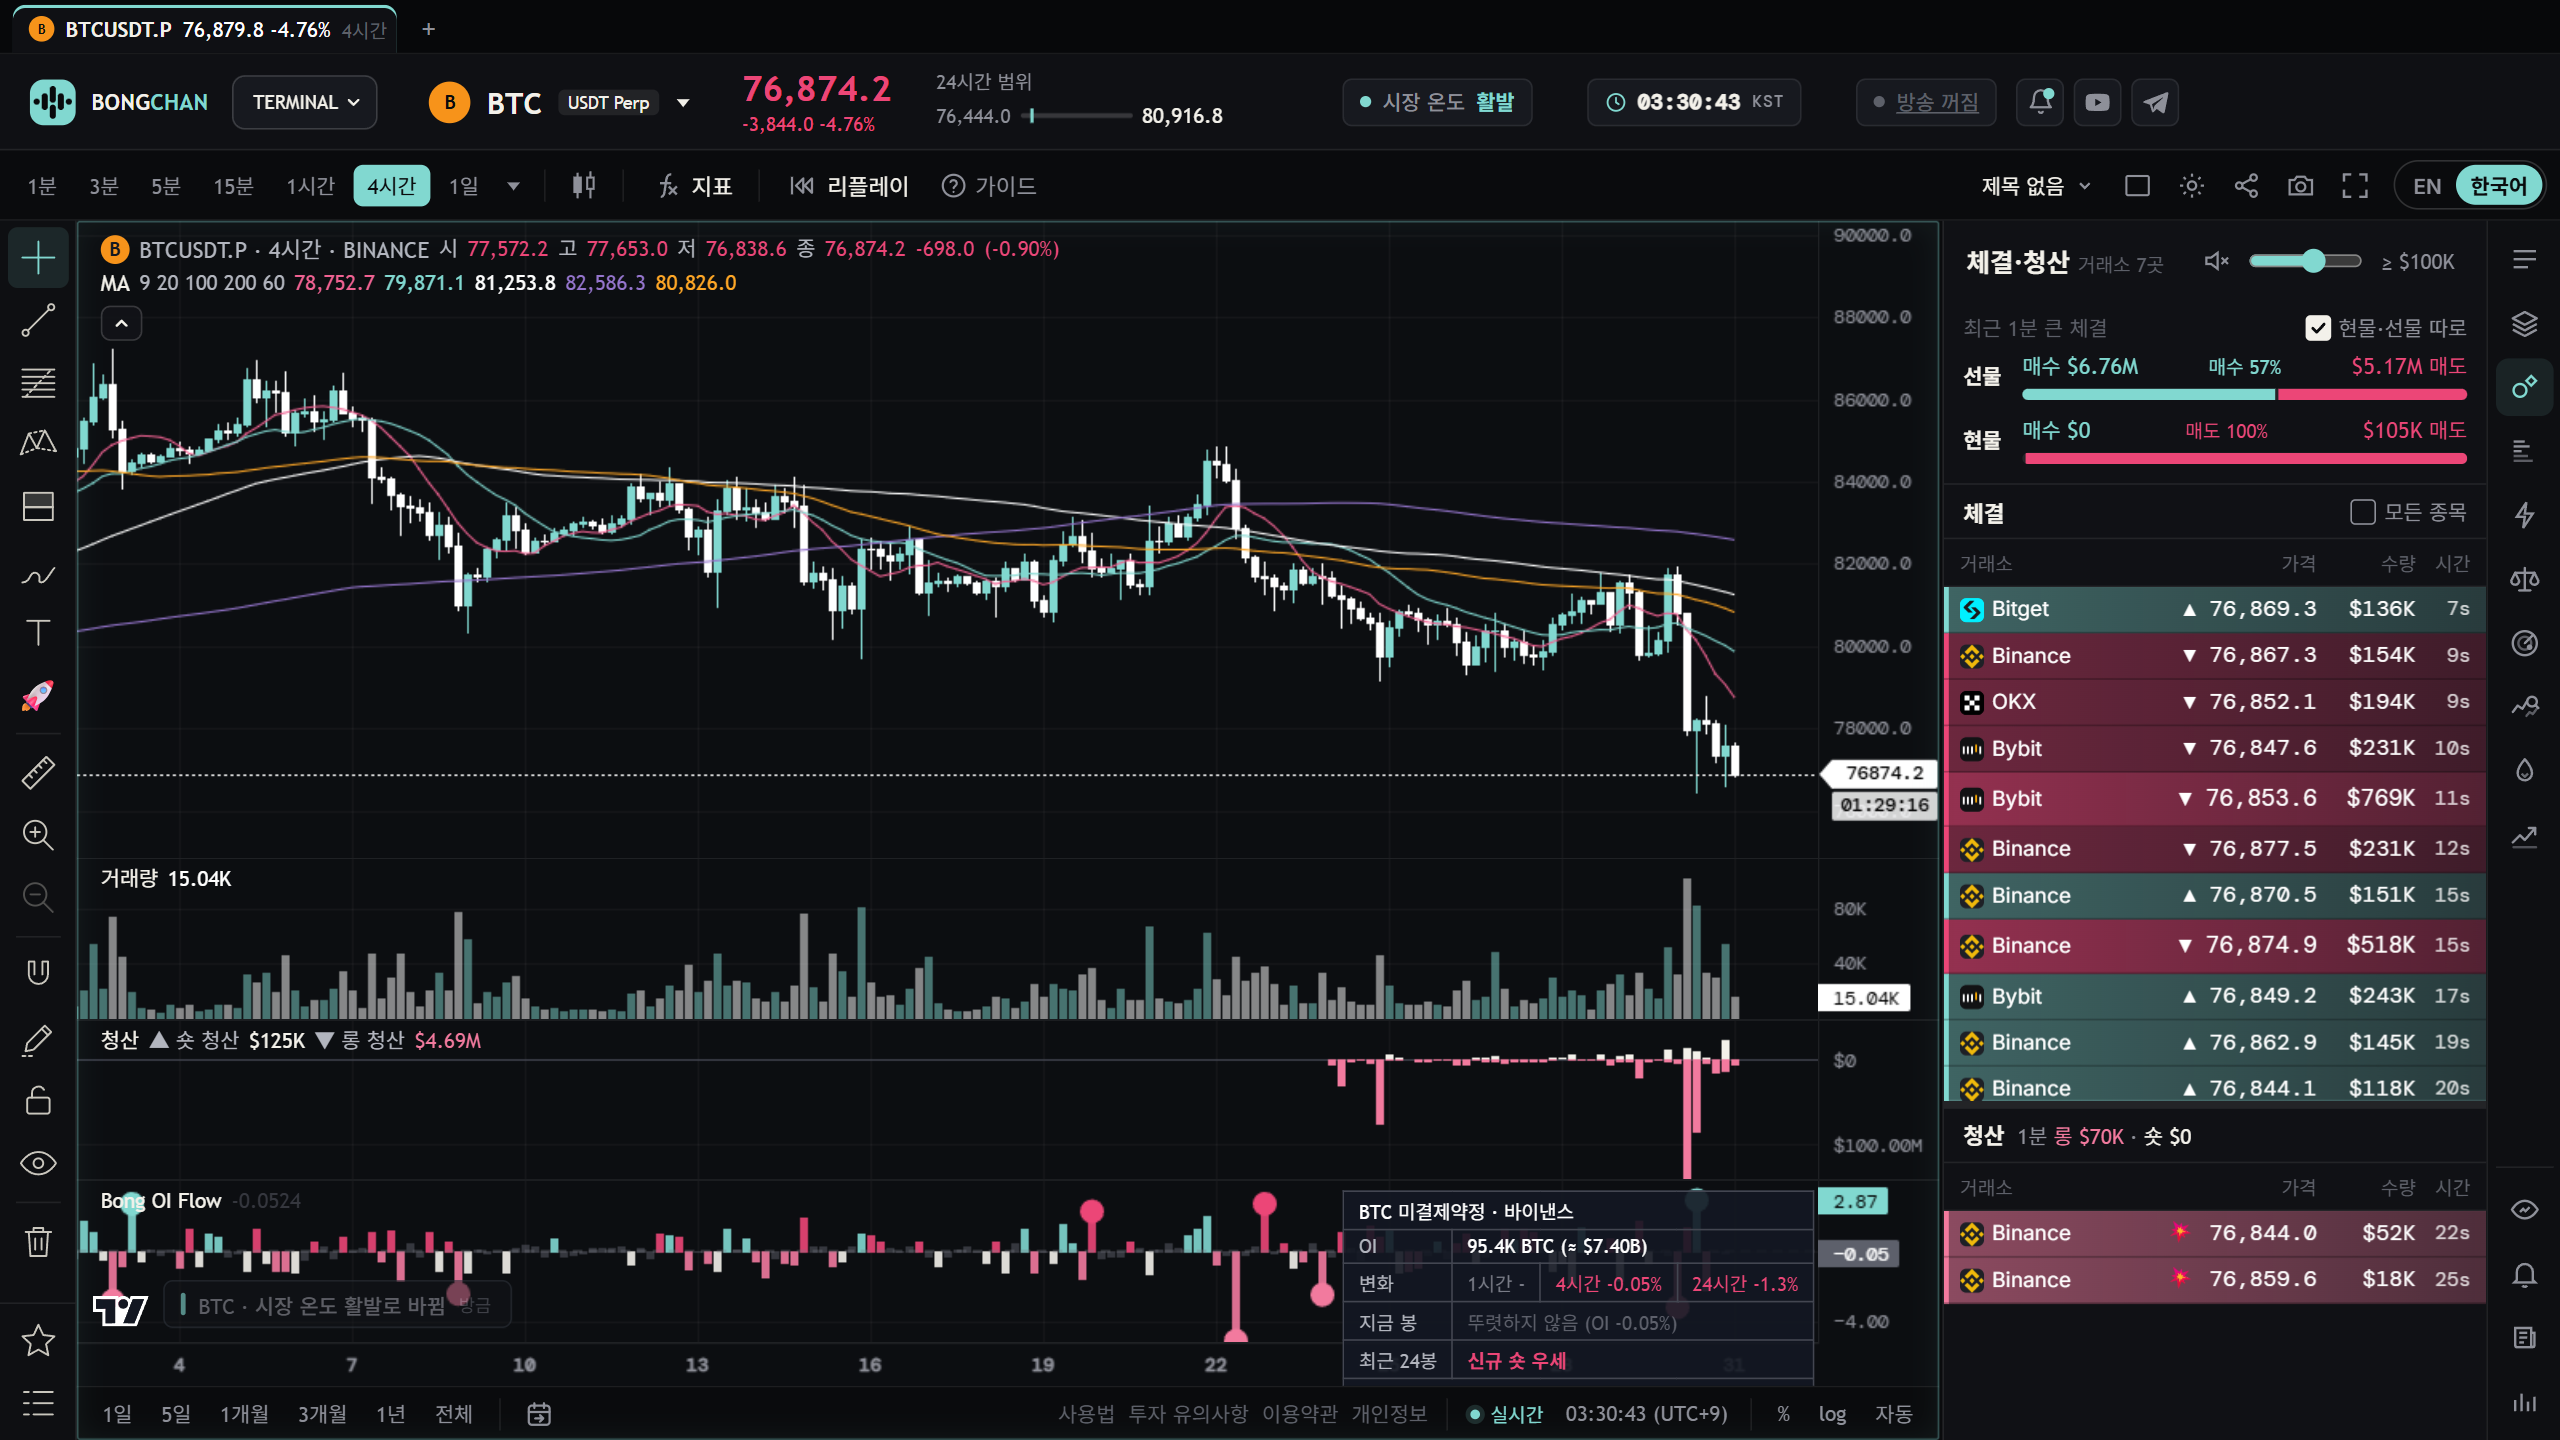Adjust the trade size threshold slider

[x=2305, y=261]
